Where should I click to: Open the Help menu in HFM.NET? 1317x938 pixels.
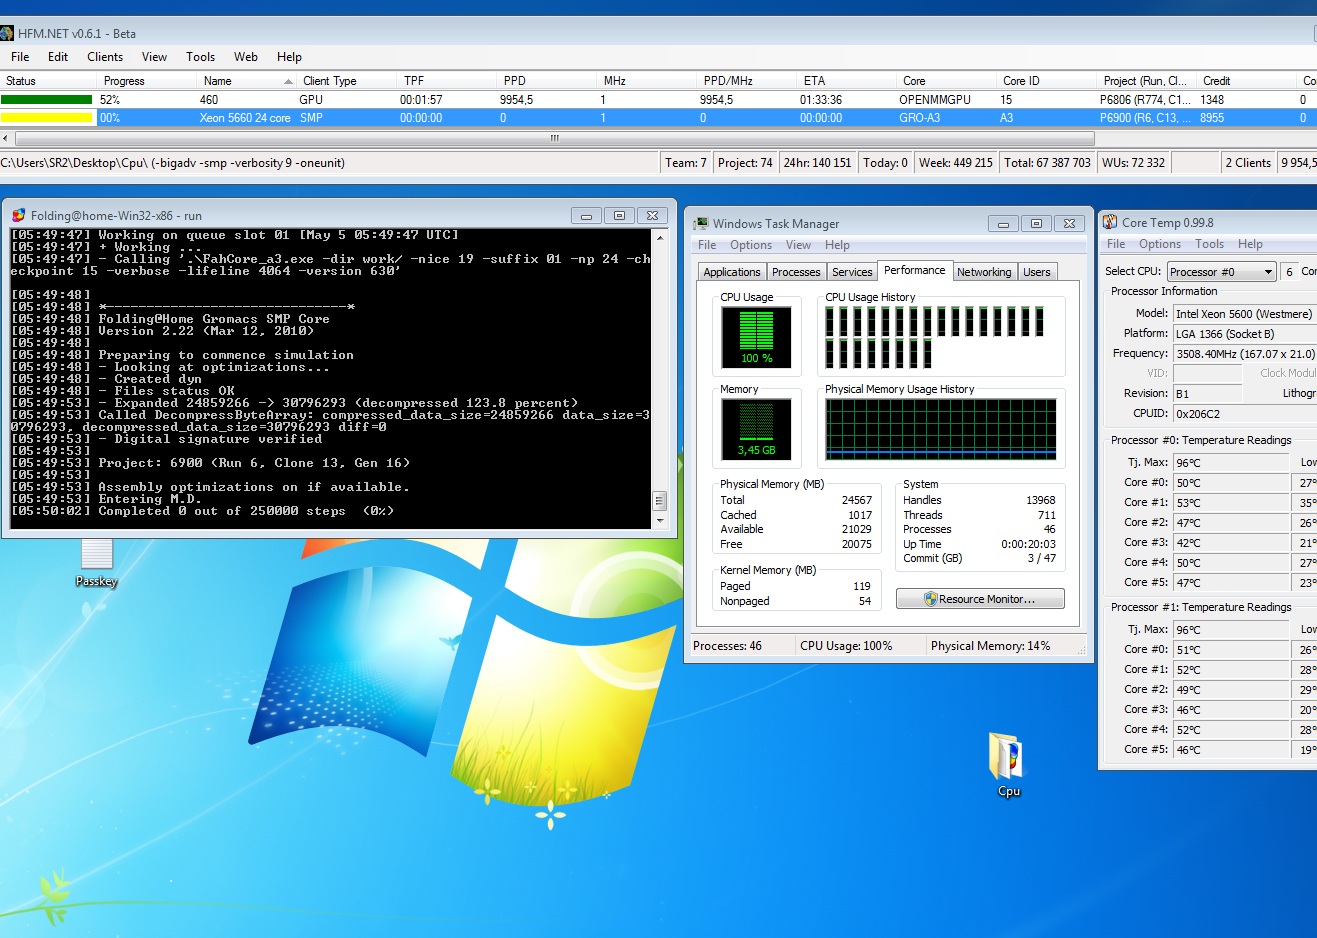point(289,57)
